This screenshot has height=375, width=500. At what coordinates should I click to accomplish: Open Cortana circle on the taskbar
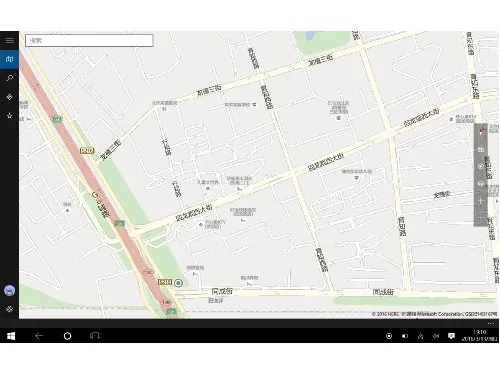click(x=67, y=336)
